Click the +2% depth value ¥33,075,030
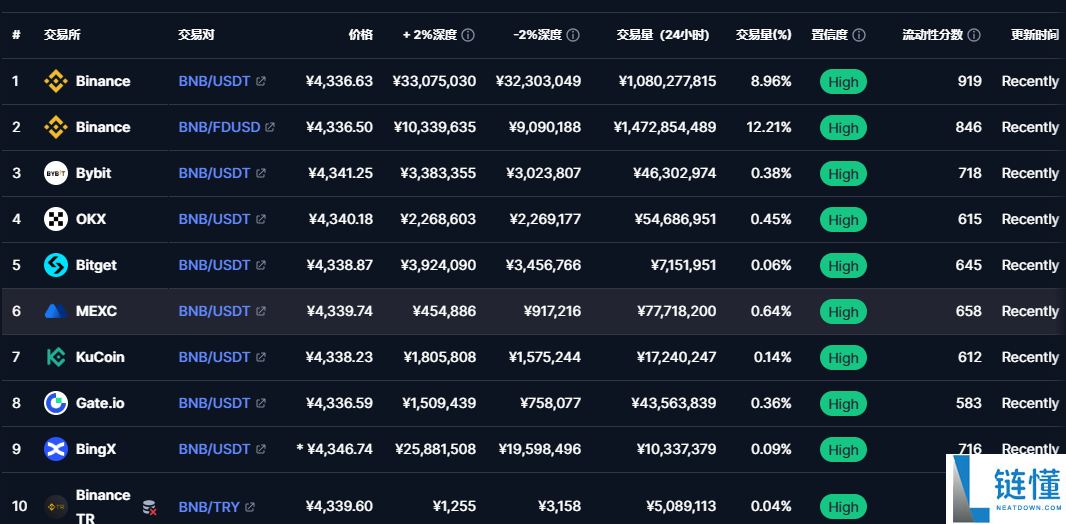The image size is (1066, 524). coord(434,82)
